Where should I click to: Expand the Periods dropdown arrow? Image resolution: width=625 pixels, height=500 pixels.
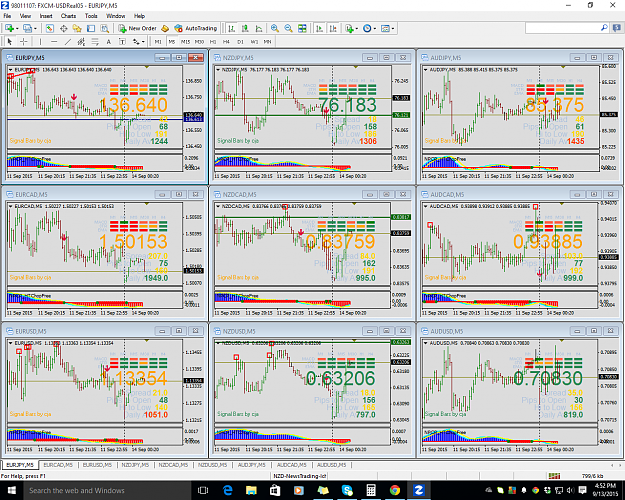[375, 28]
